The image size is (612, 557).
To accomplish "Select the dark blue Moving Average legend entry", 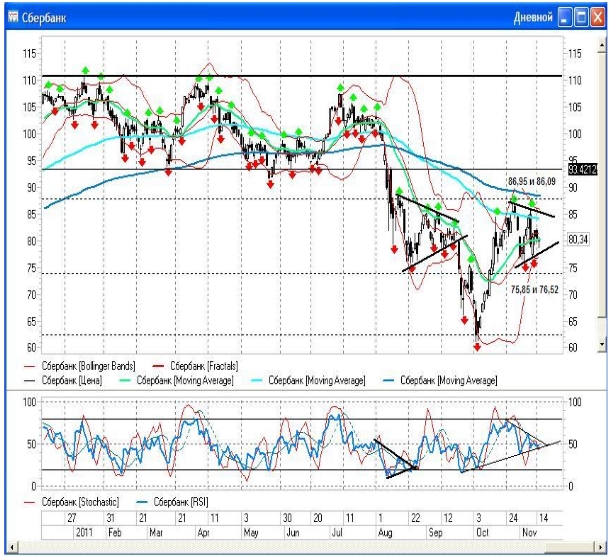I will [439, 380].
